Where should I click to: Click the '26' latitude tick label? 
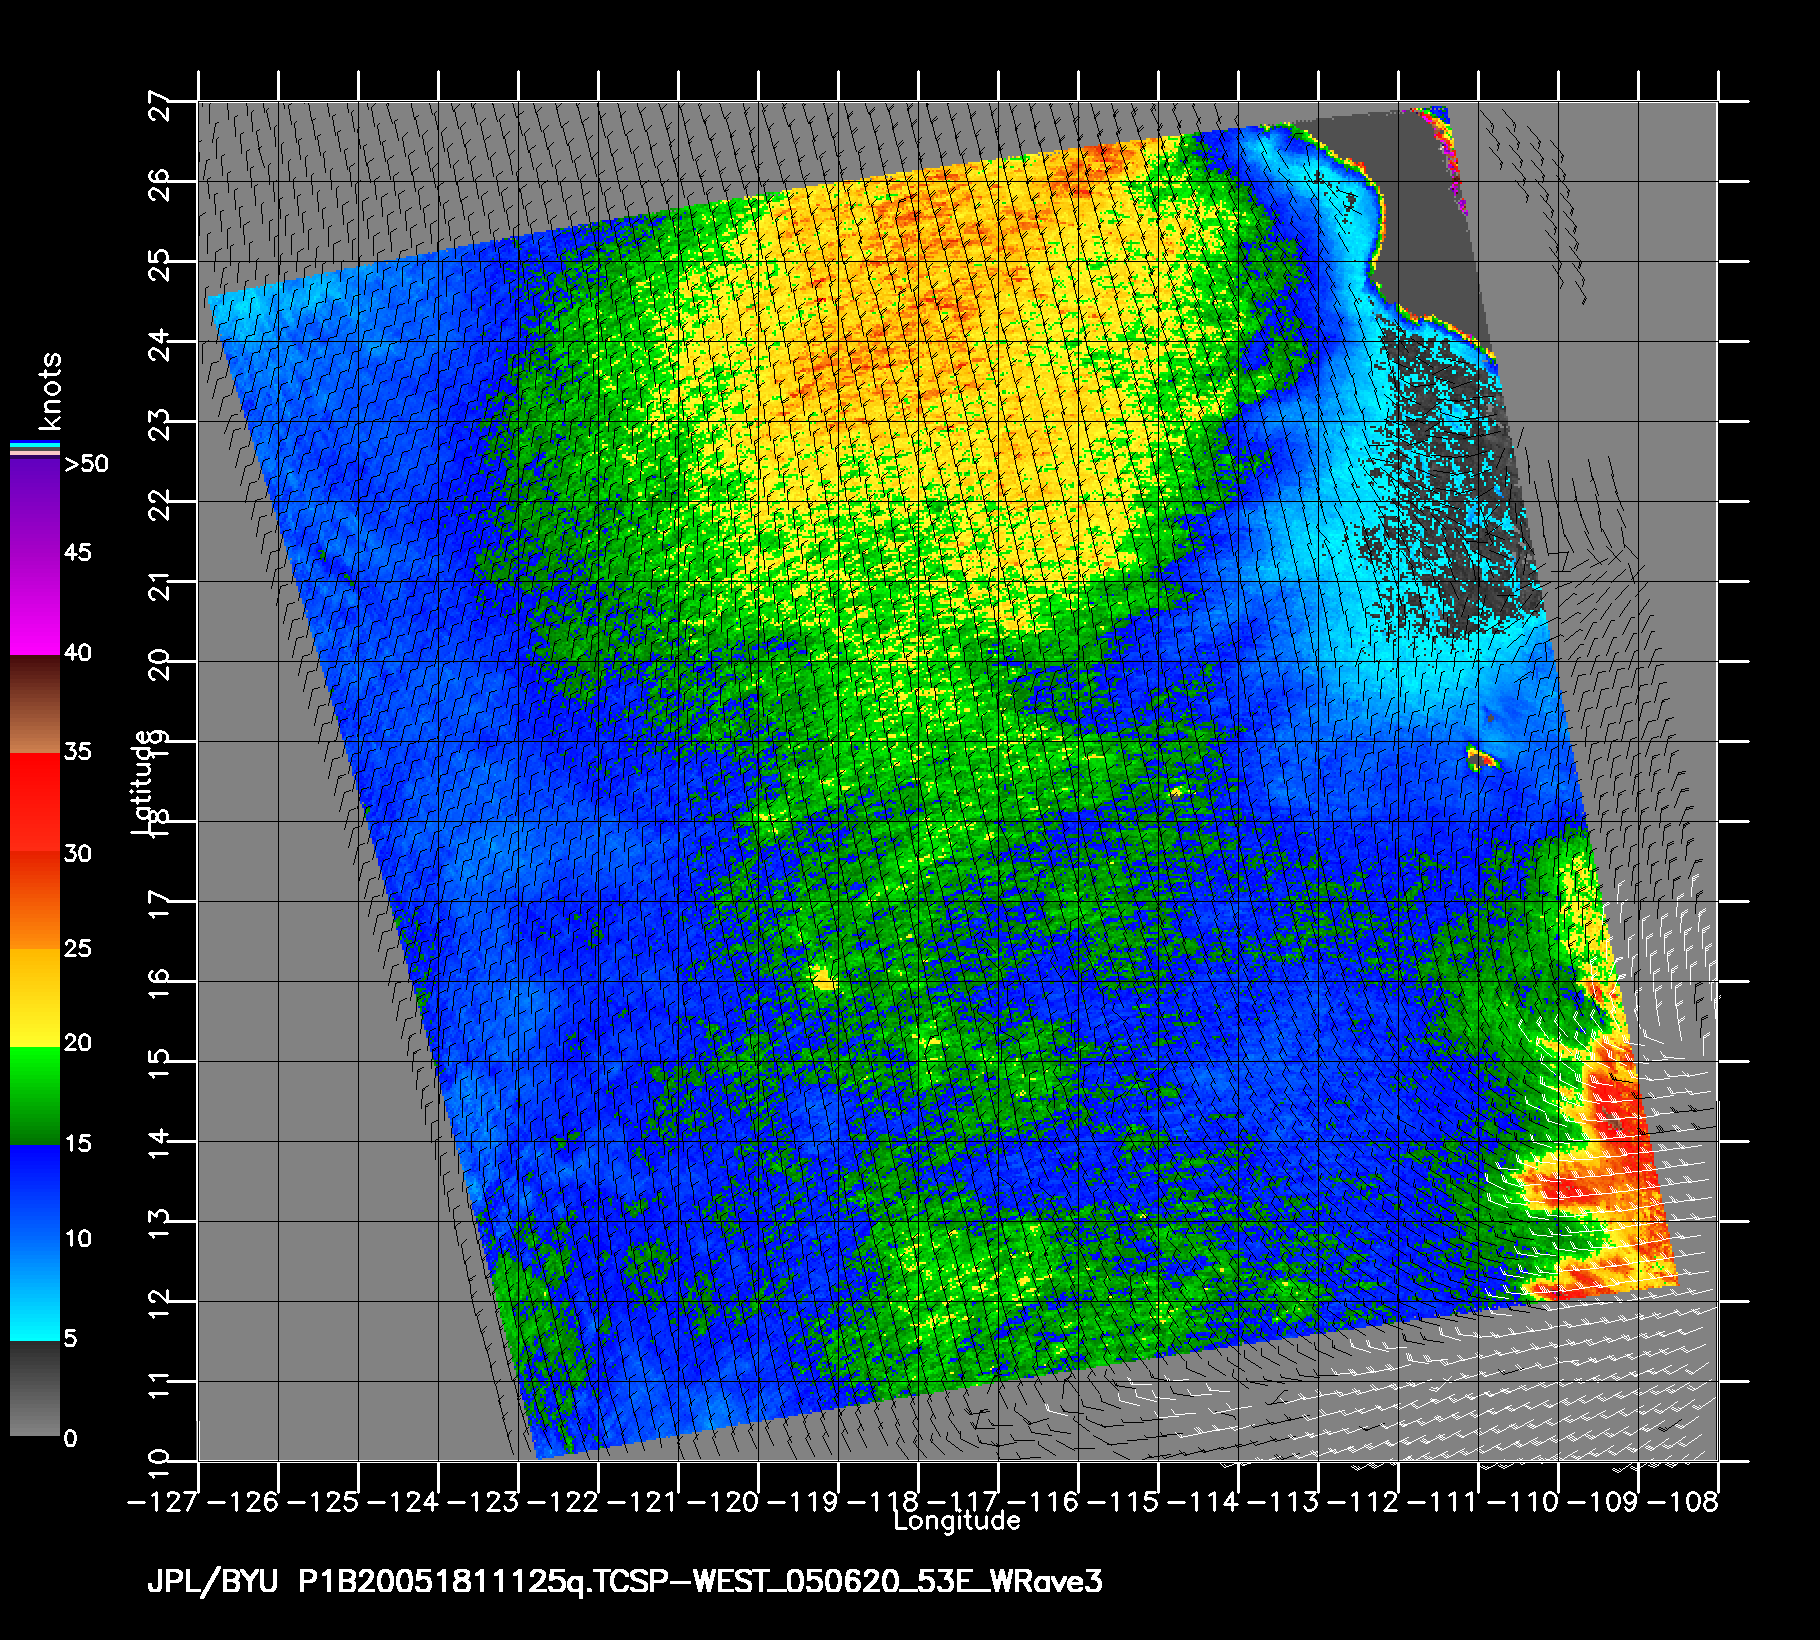tap(160, 186)
